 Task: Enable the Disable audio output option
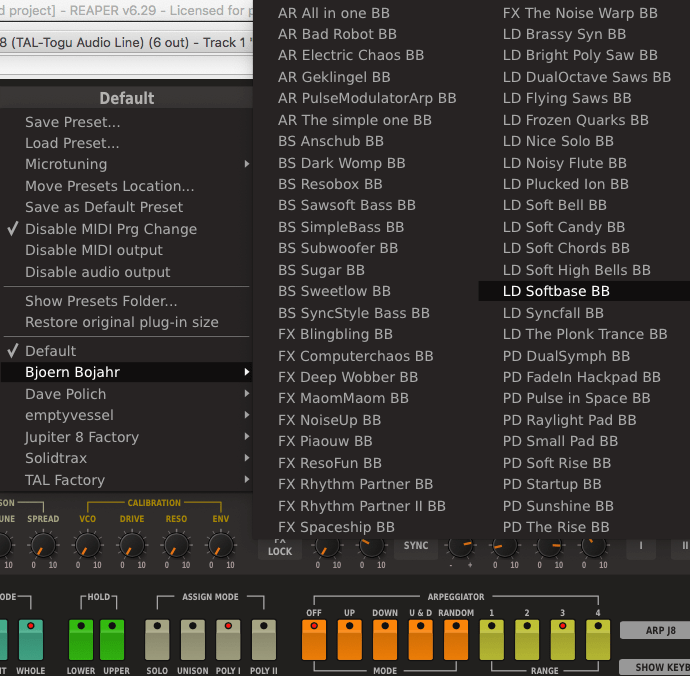point(97,272)
